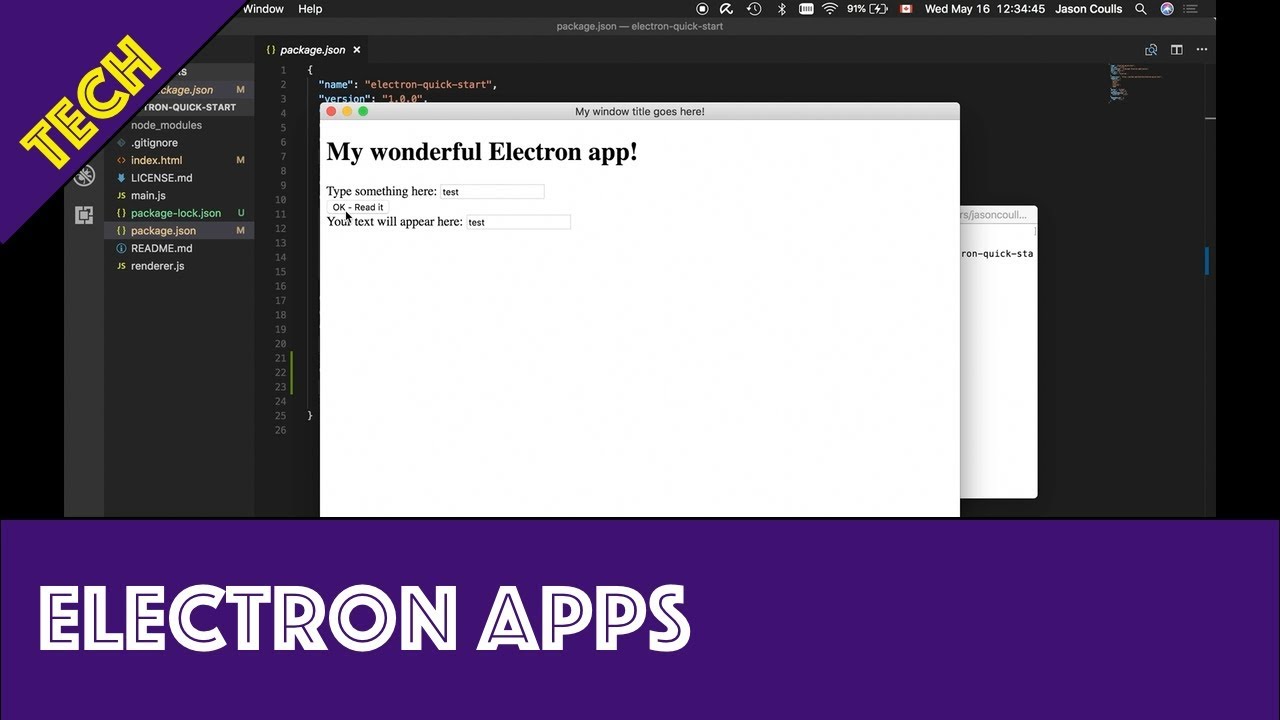Click the date and time in menu bar
Image resolution: width=1280 pixels, height=720 pixels.
point(985,9)
